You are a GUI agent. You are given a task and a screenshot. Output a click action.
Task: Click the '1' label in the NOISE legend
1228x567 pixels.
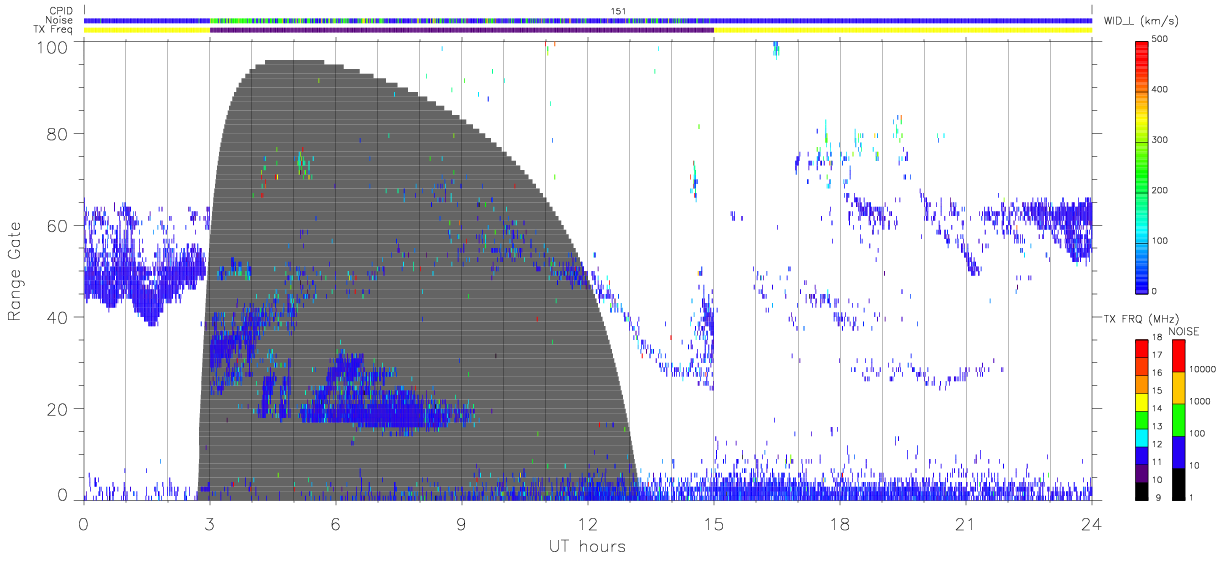coord(1192,497)
